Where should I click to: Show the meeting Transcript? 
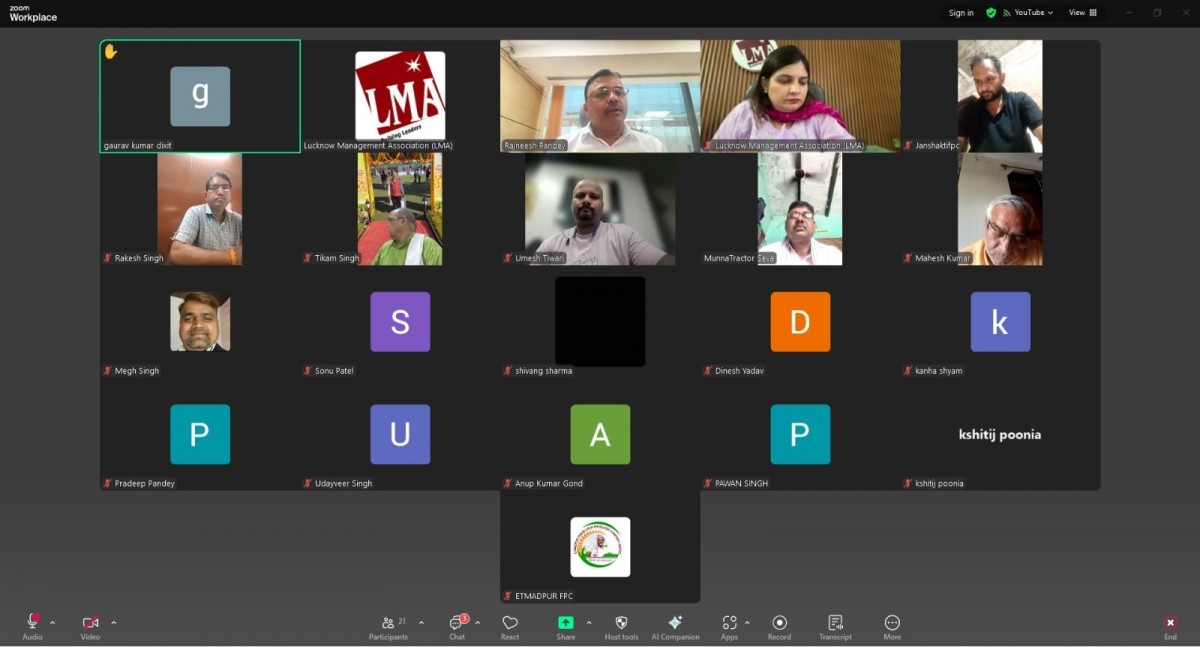coord(835,624)
